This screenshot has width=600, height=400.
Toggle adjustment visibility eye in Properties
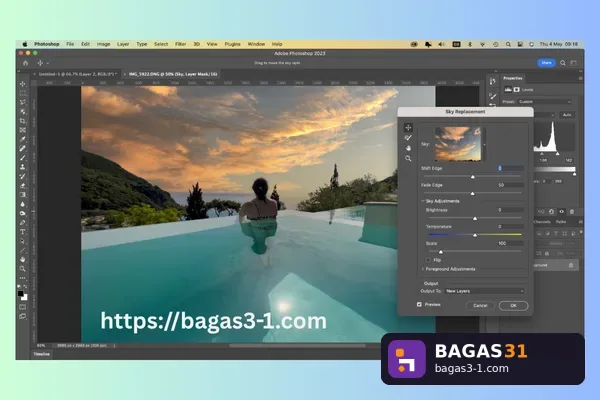(562, 211)
